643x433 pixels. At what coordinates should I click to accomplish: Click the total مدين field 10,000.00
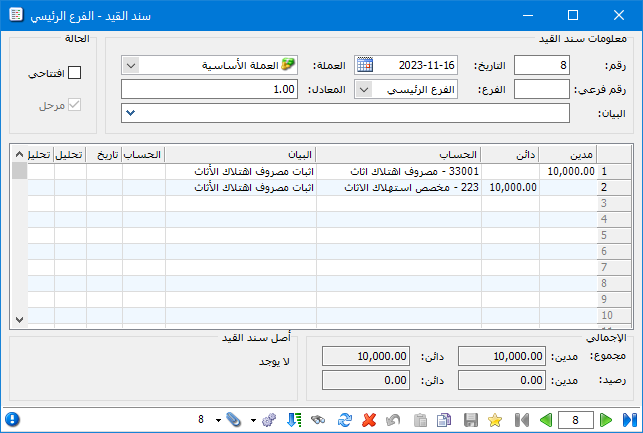click(x=502, y=356)
